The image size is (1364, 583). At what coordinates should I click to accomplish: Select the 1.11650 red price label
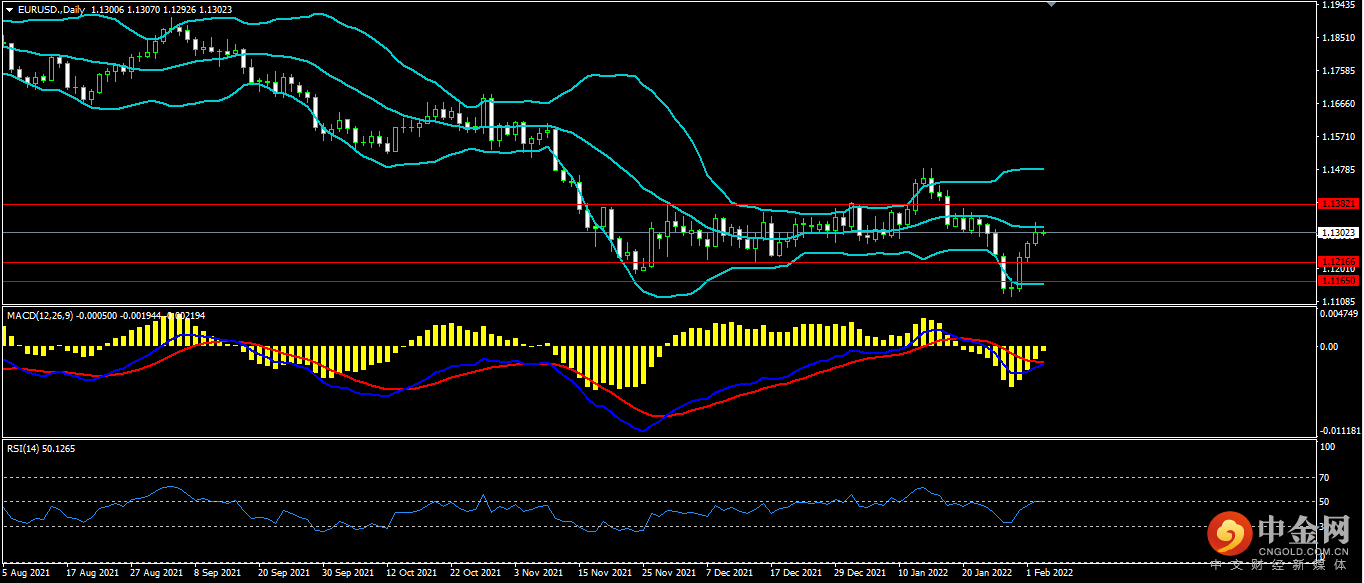coord(1338,282)
